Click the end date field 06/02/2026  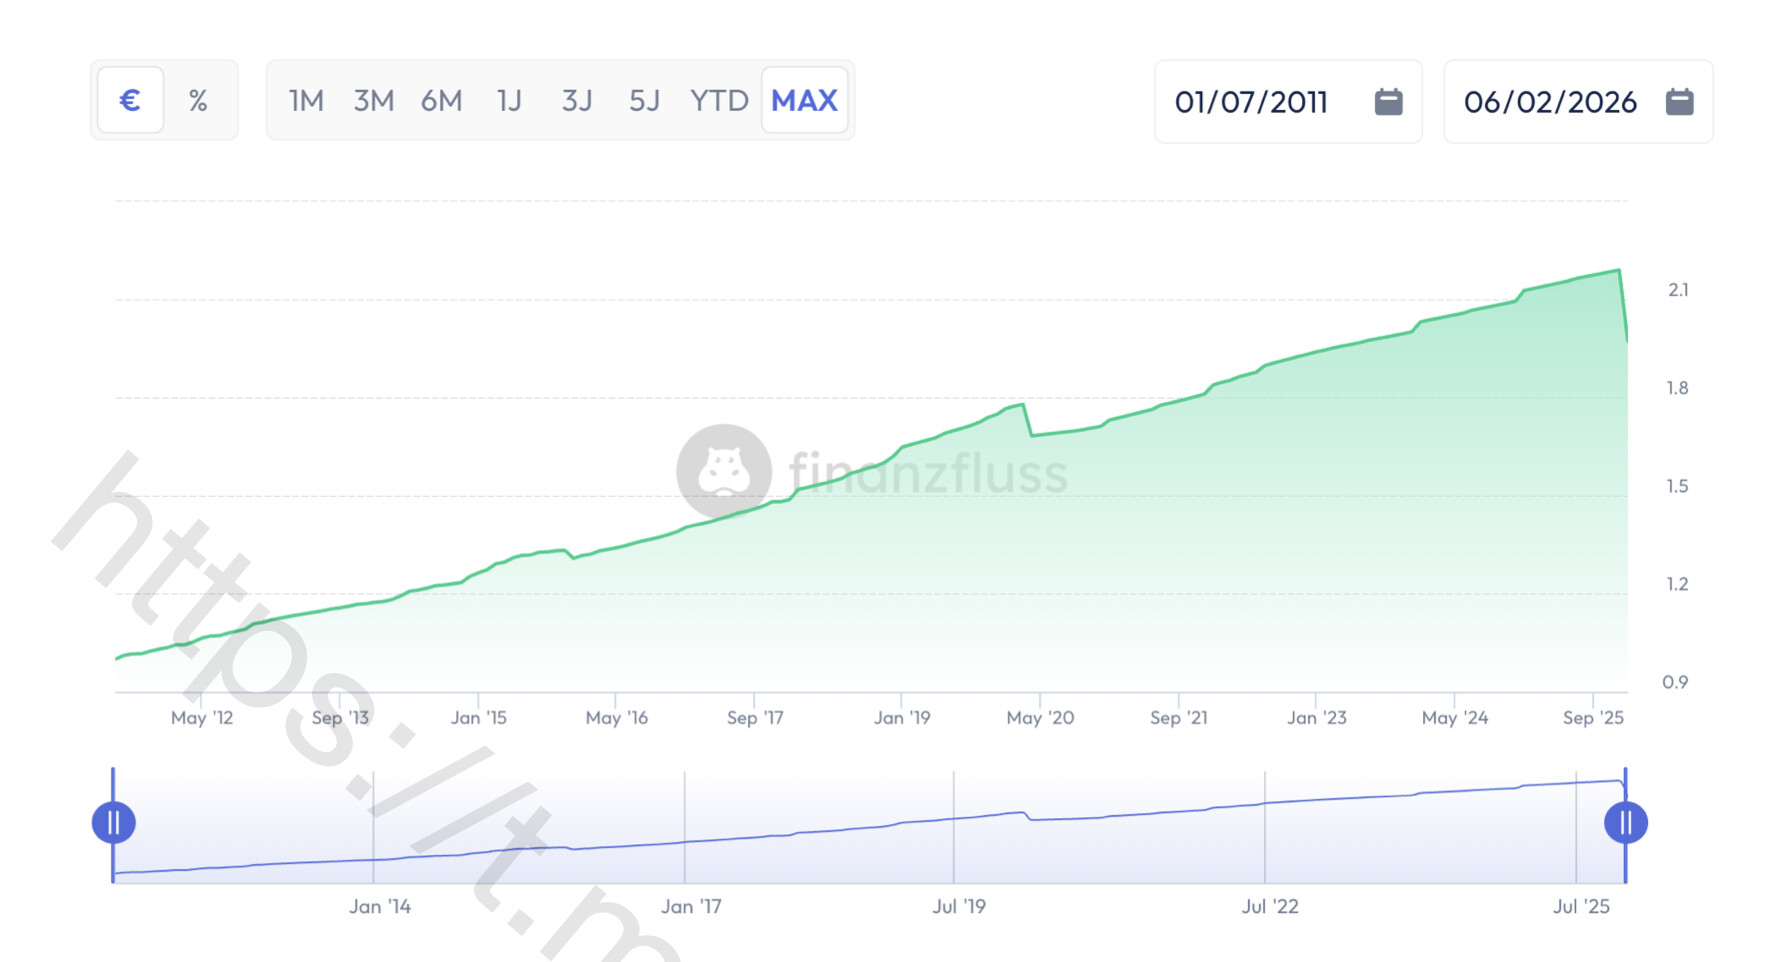[x=1549, y=102]
